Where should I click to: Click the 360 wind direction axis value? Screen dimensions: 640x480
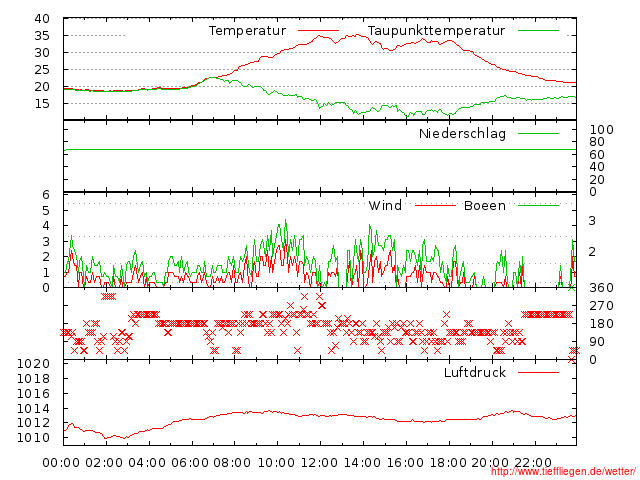click(x=601, y=288)
